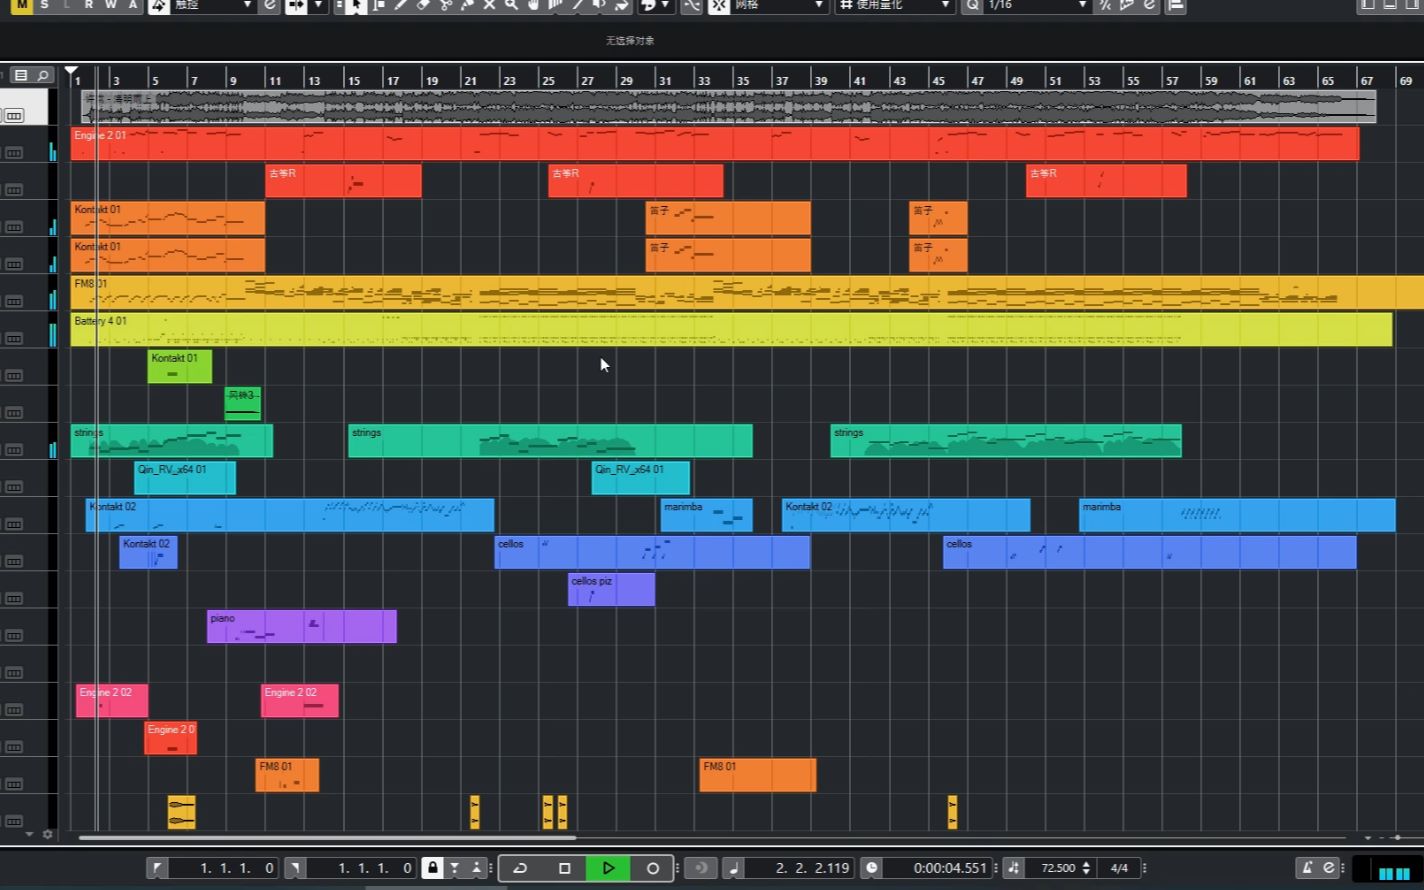
Task: Open the 1/16 quantize preset dropdown
Action: pyautogui.click(x=1036, y=5)
